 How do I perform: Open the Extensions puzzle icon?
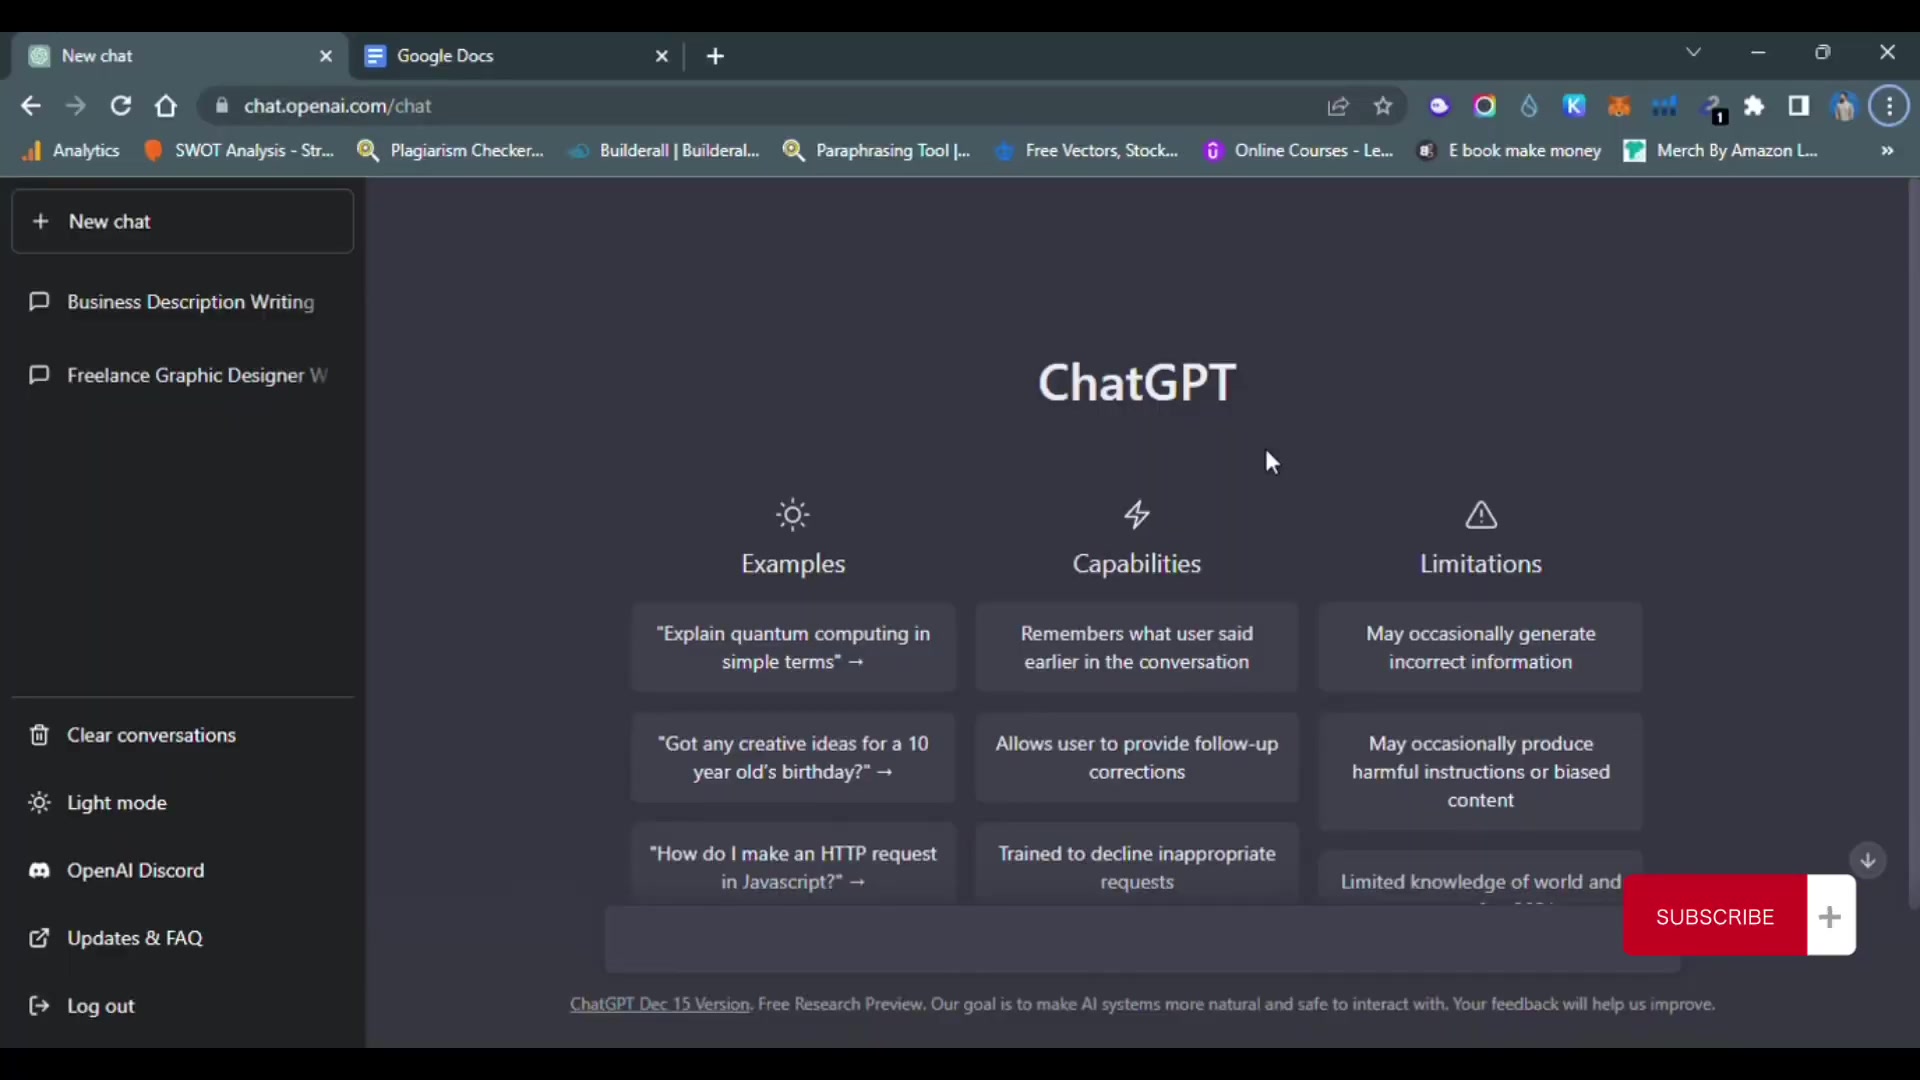(1754, 106)
